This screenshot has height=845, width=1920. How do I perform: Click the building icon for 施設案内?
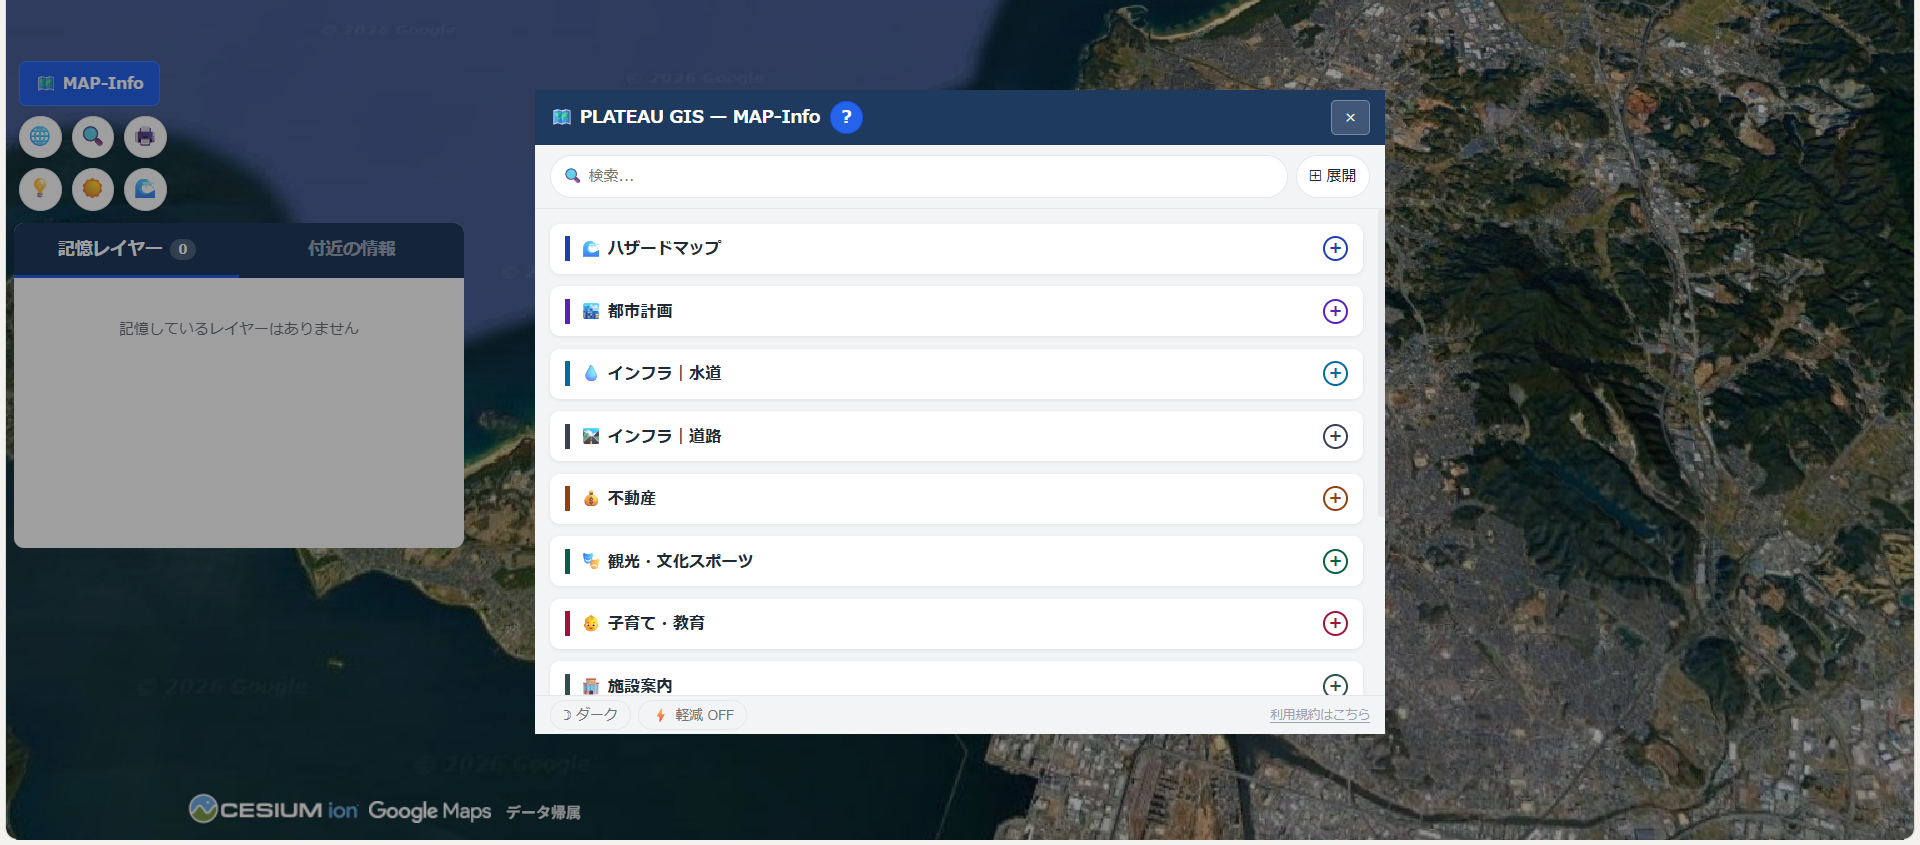591,686
